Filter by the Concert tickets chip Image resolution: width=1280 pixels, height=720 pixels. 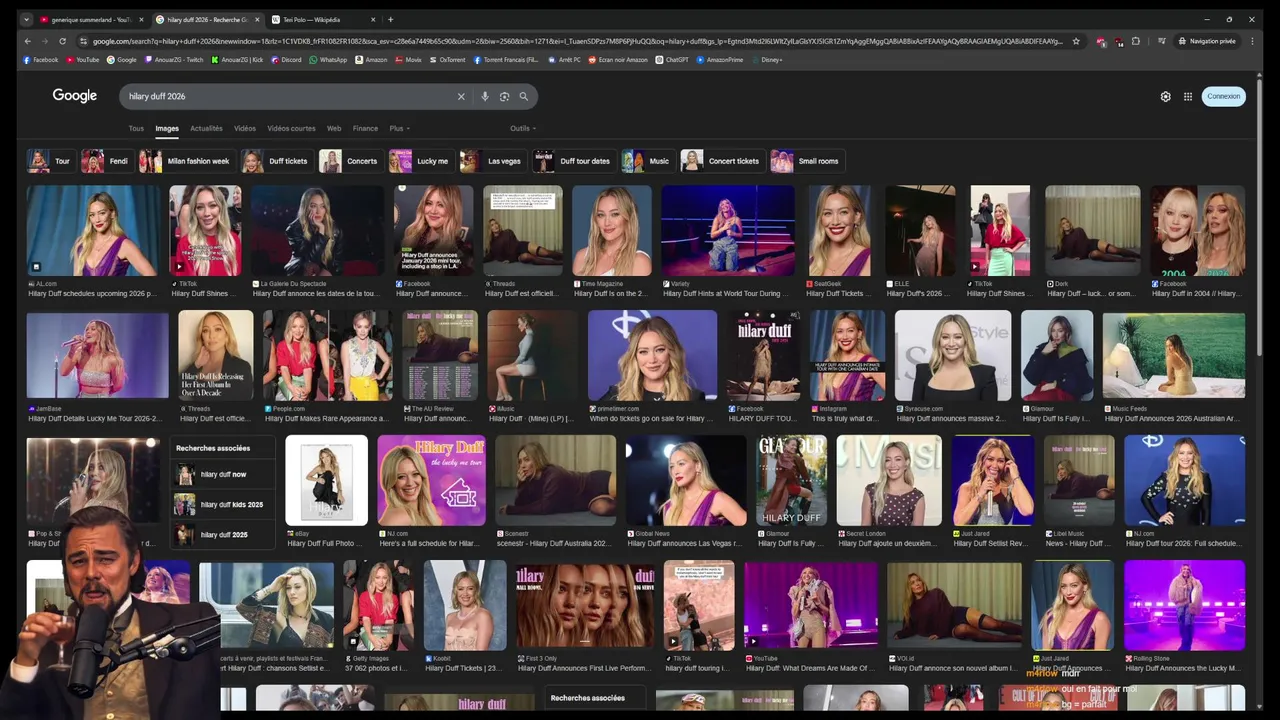click(722, 161)
